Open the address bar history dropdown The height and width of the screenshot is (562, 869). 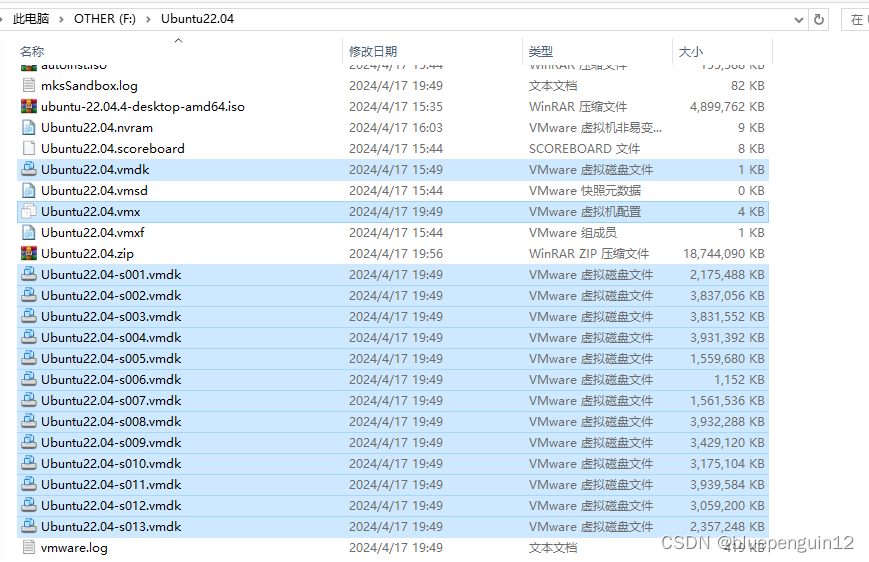[799, 20]
